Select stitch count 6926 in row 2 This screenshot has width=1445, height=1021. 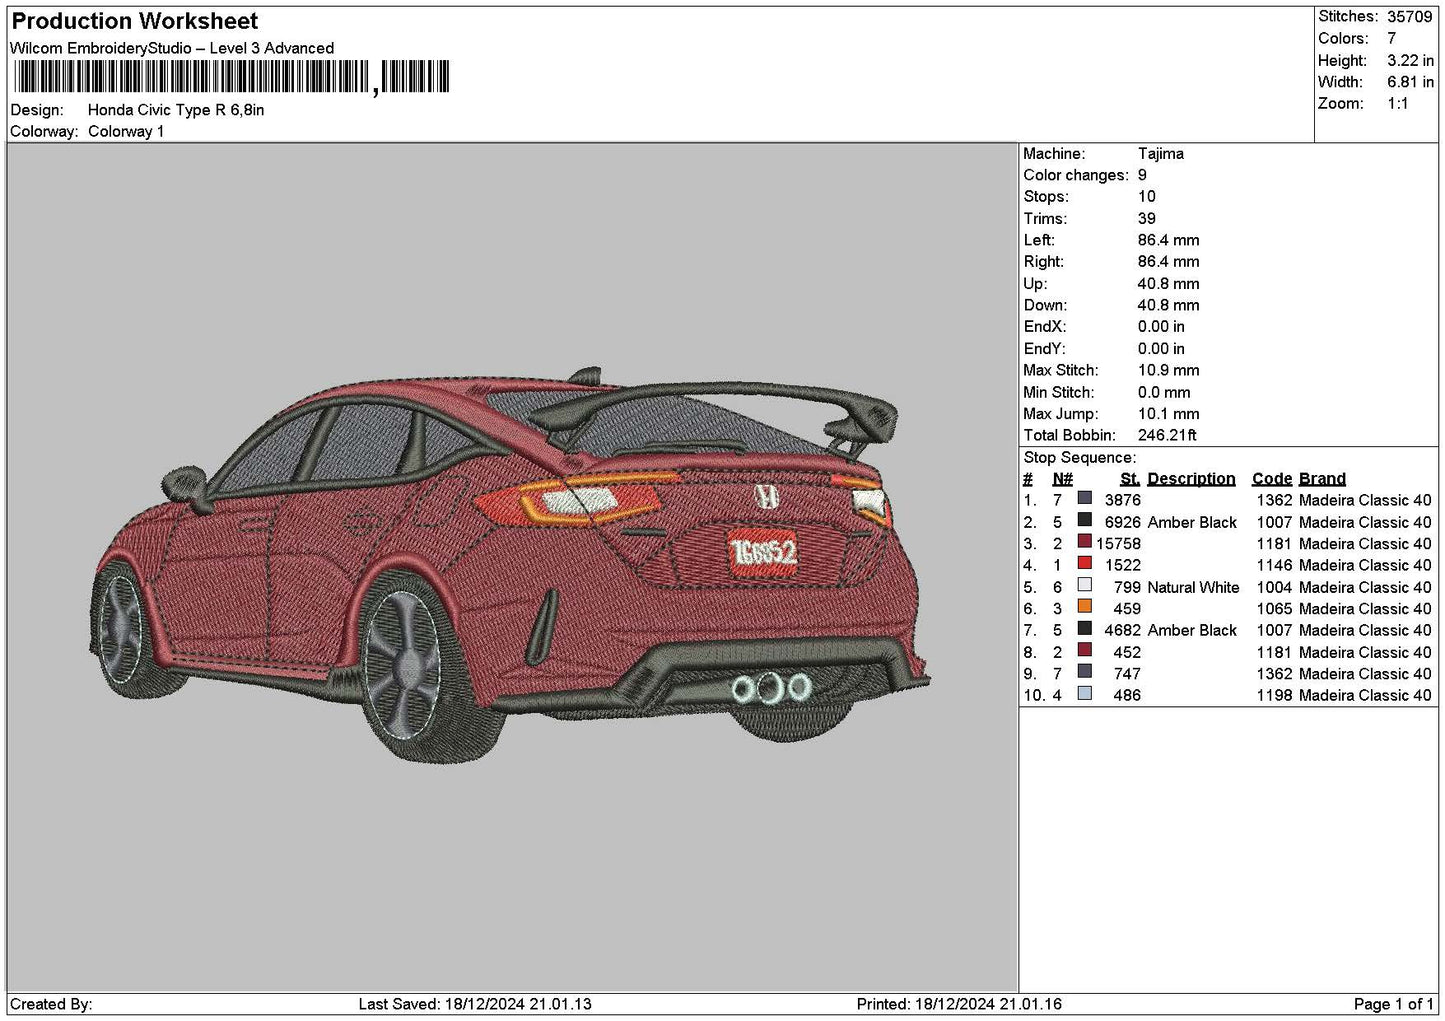coord(1123,522)
